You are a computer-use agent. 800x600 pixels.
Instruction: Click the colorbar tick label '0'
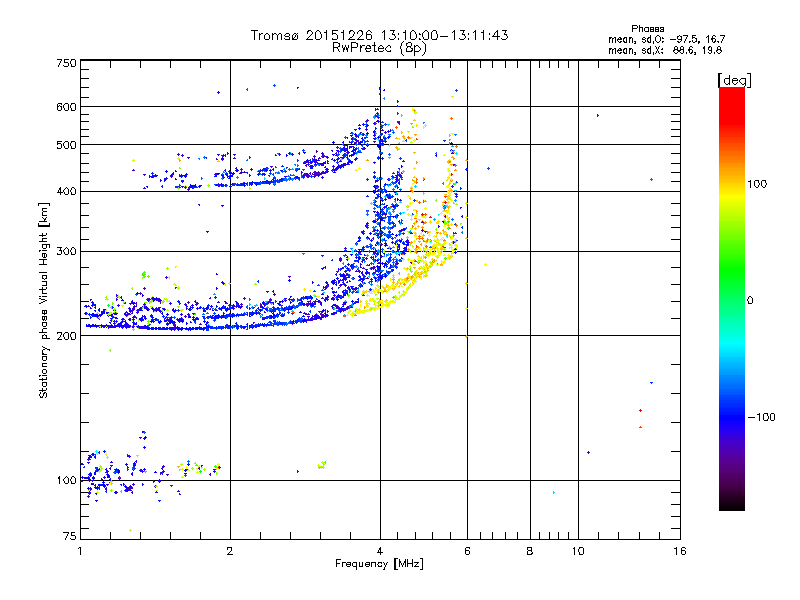[x=750, y=301]
